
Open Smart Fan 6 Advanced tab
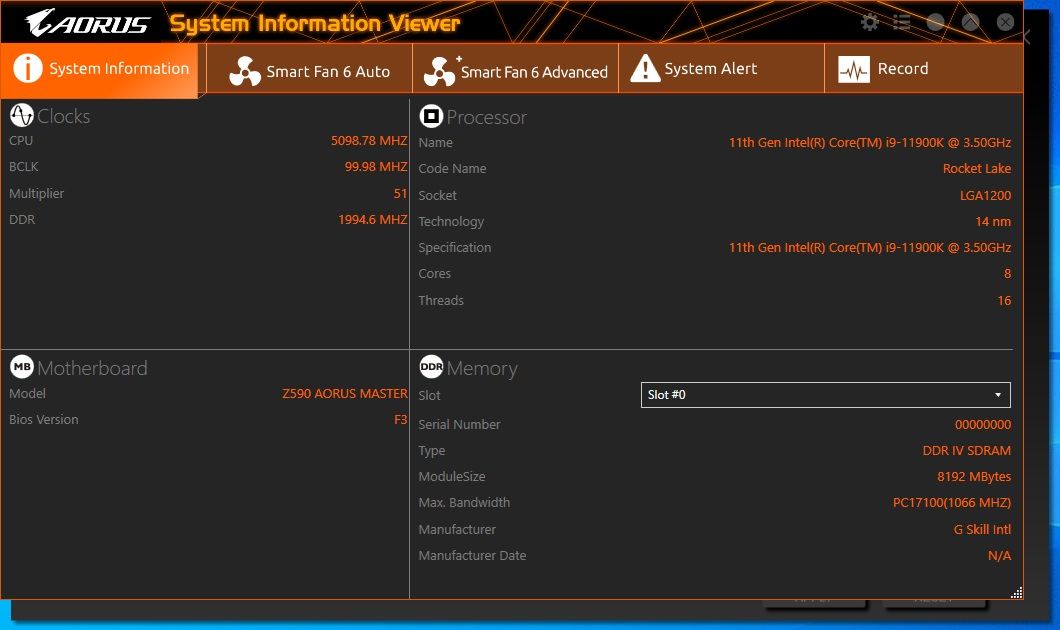[x=516, y=69]
